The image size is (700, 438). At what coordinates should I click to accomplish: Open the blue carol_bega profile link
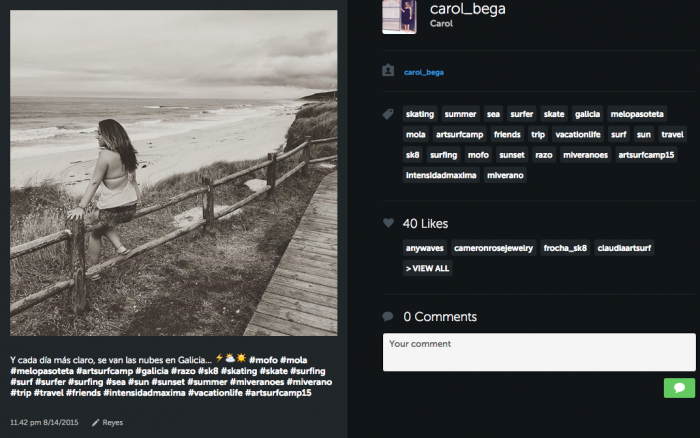pos(424,72)
